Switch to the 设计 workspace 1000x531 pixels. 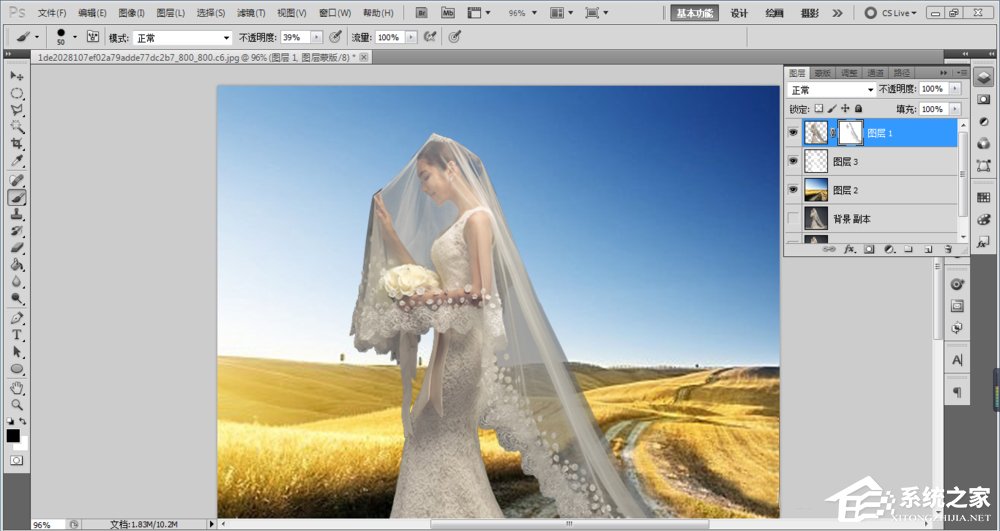[739, 13]
